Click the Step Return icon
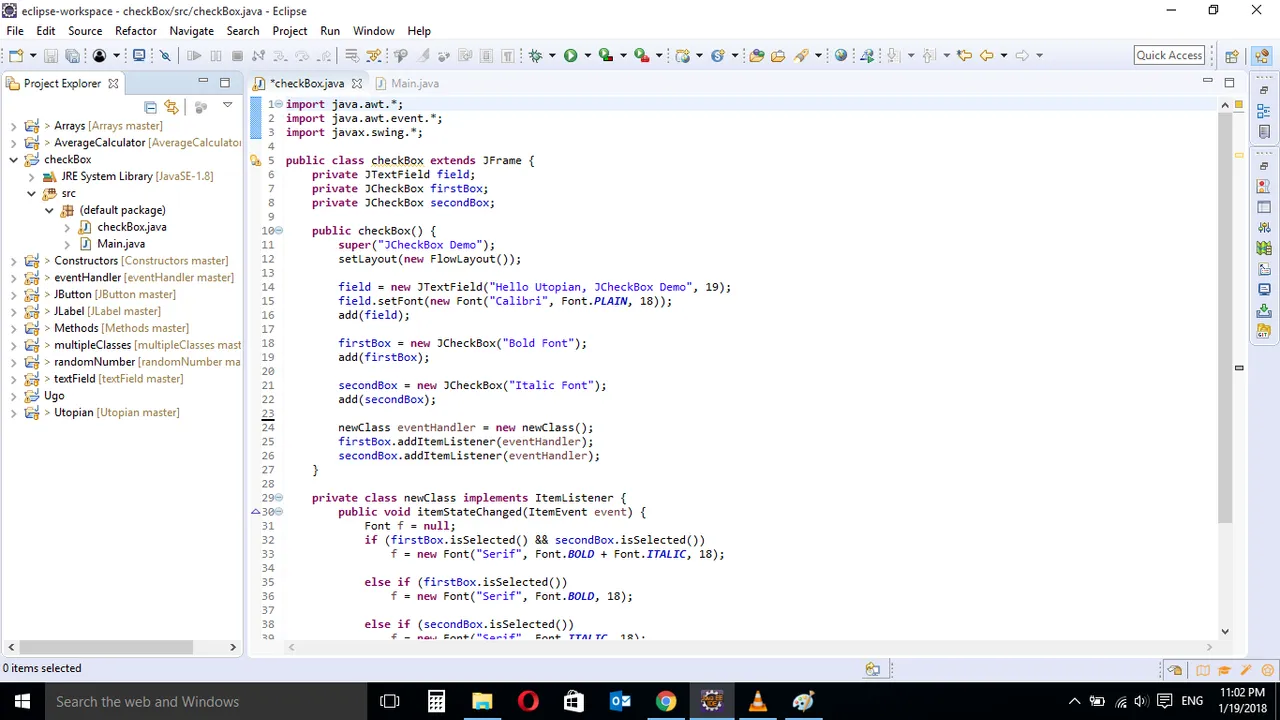Image resolution: width=1280 pixels, height=720 pixels. pos(323,56)
